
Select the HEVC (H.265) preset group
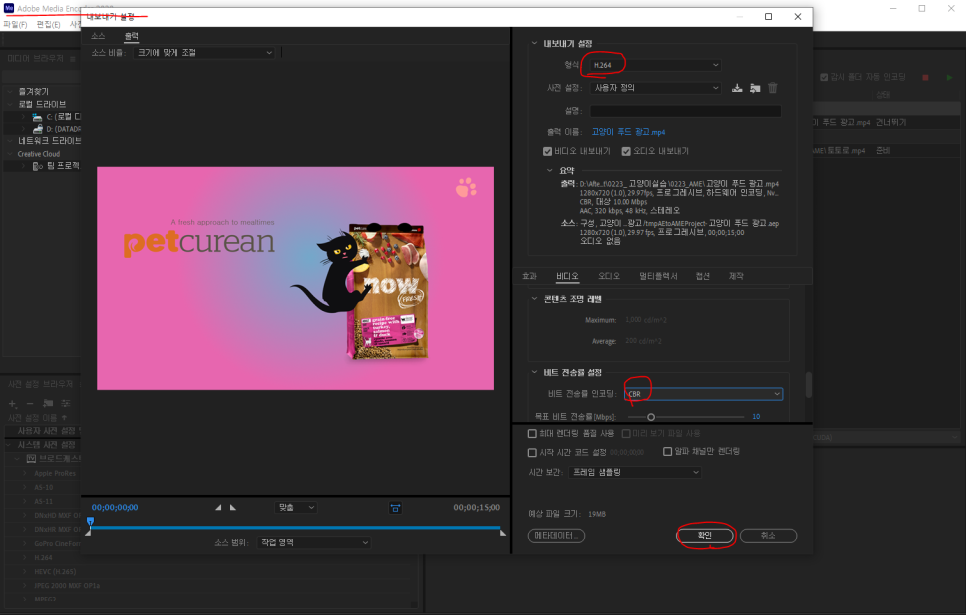click(x=55, y=572)
